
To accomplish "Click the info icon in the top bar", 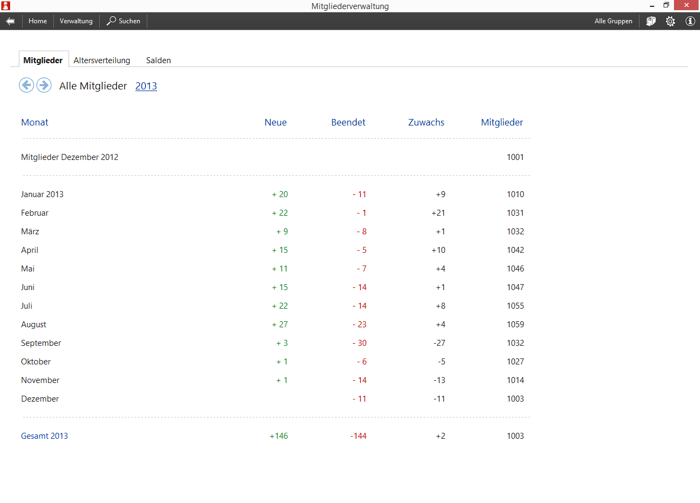I will point(690,21).
